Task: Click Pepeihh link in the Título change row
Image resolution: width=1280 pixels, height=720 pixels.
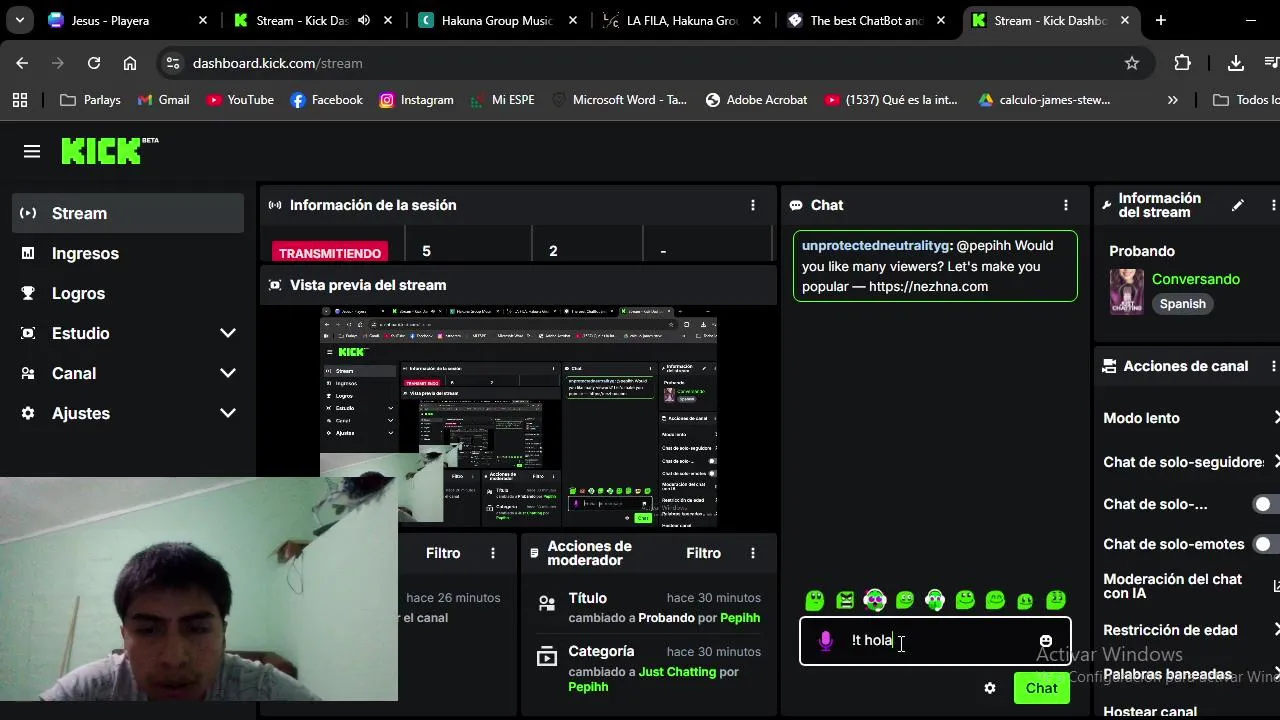Action: (x=740, y=618)
